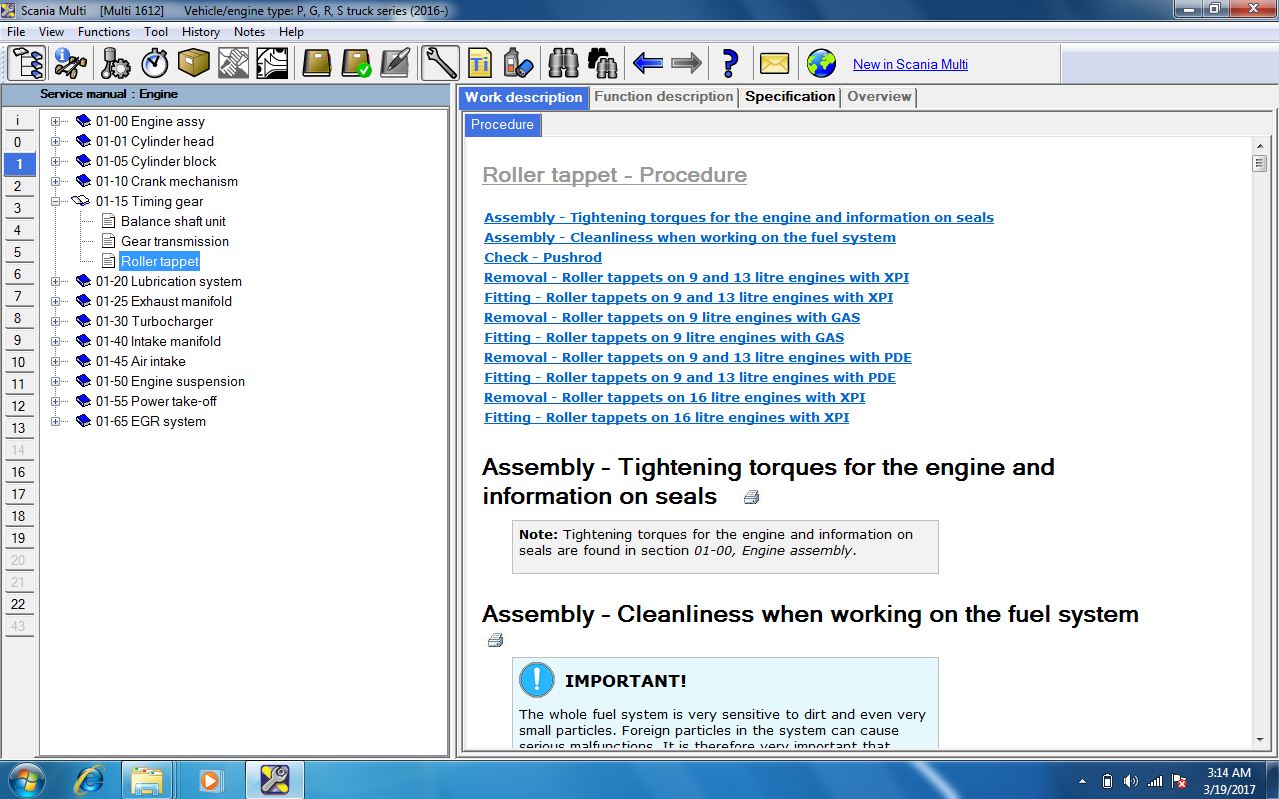Viewport: 1279px width, 799px height.
Task: Open the Functions menu
Action: 104,32
